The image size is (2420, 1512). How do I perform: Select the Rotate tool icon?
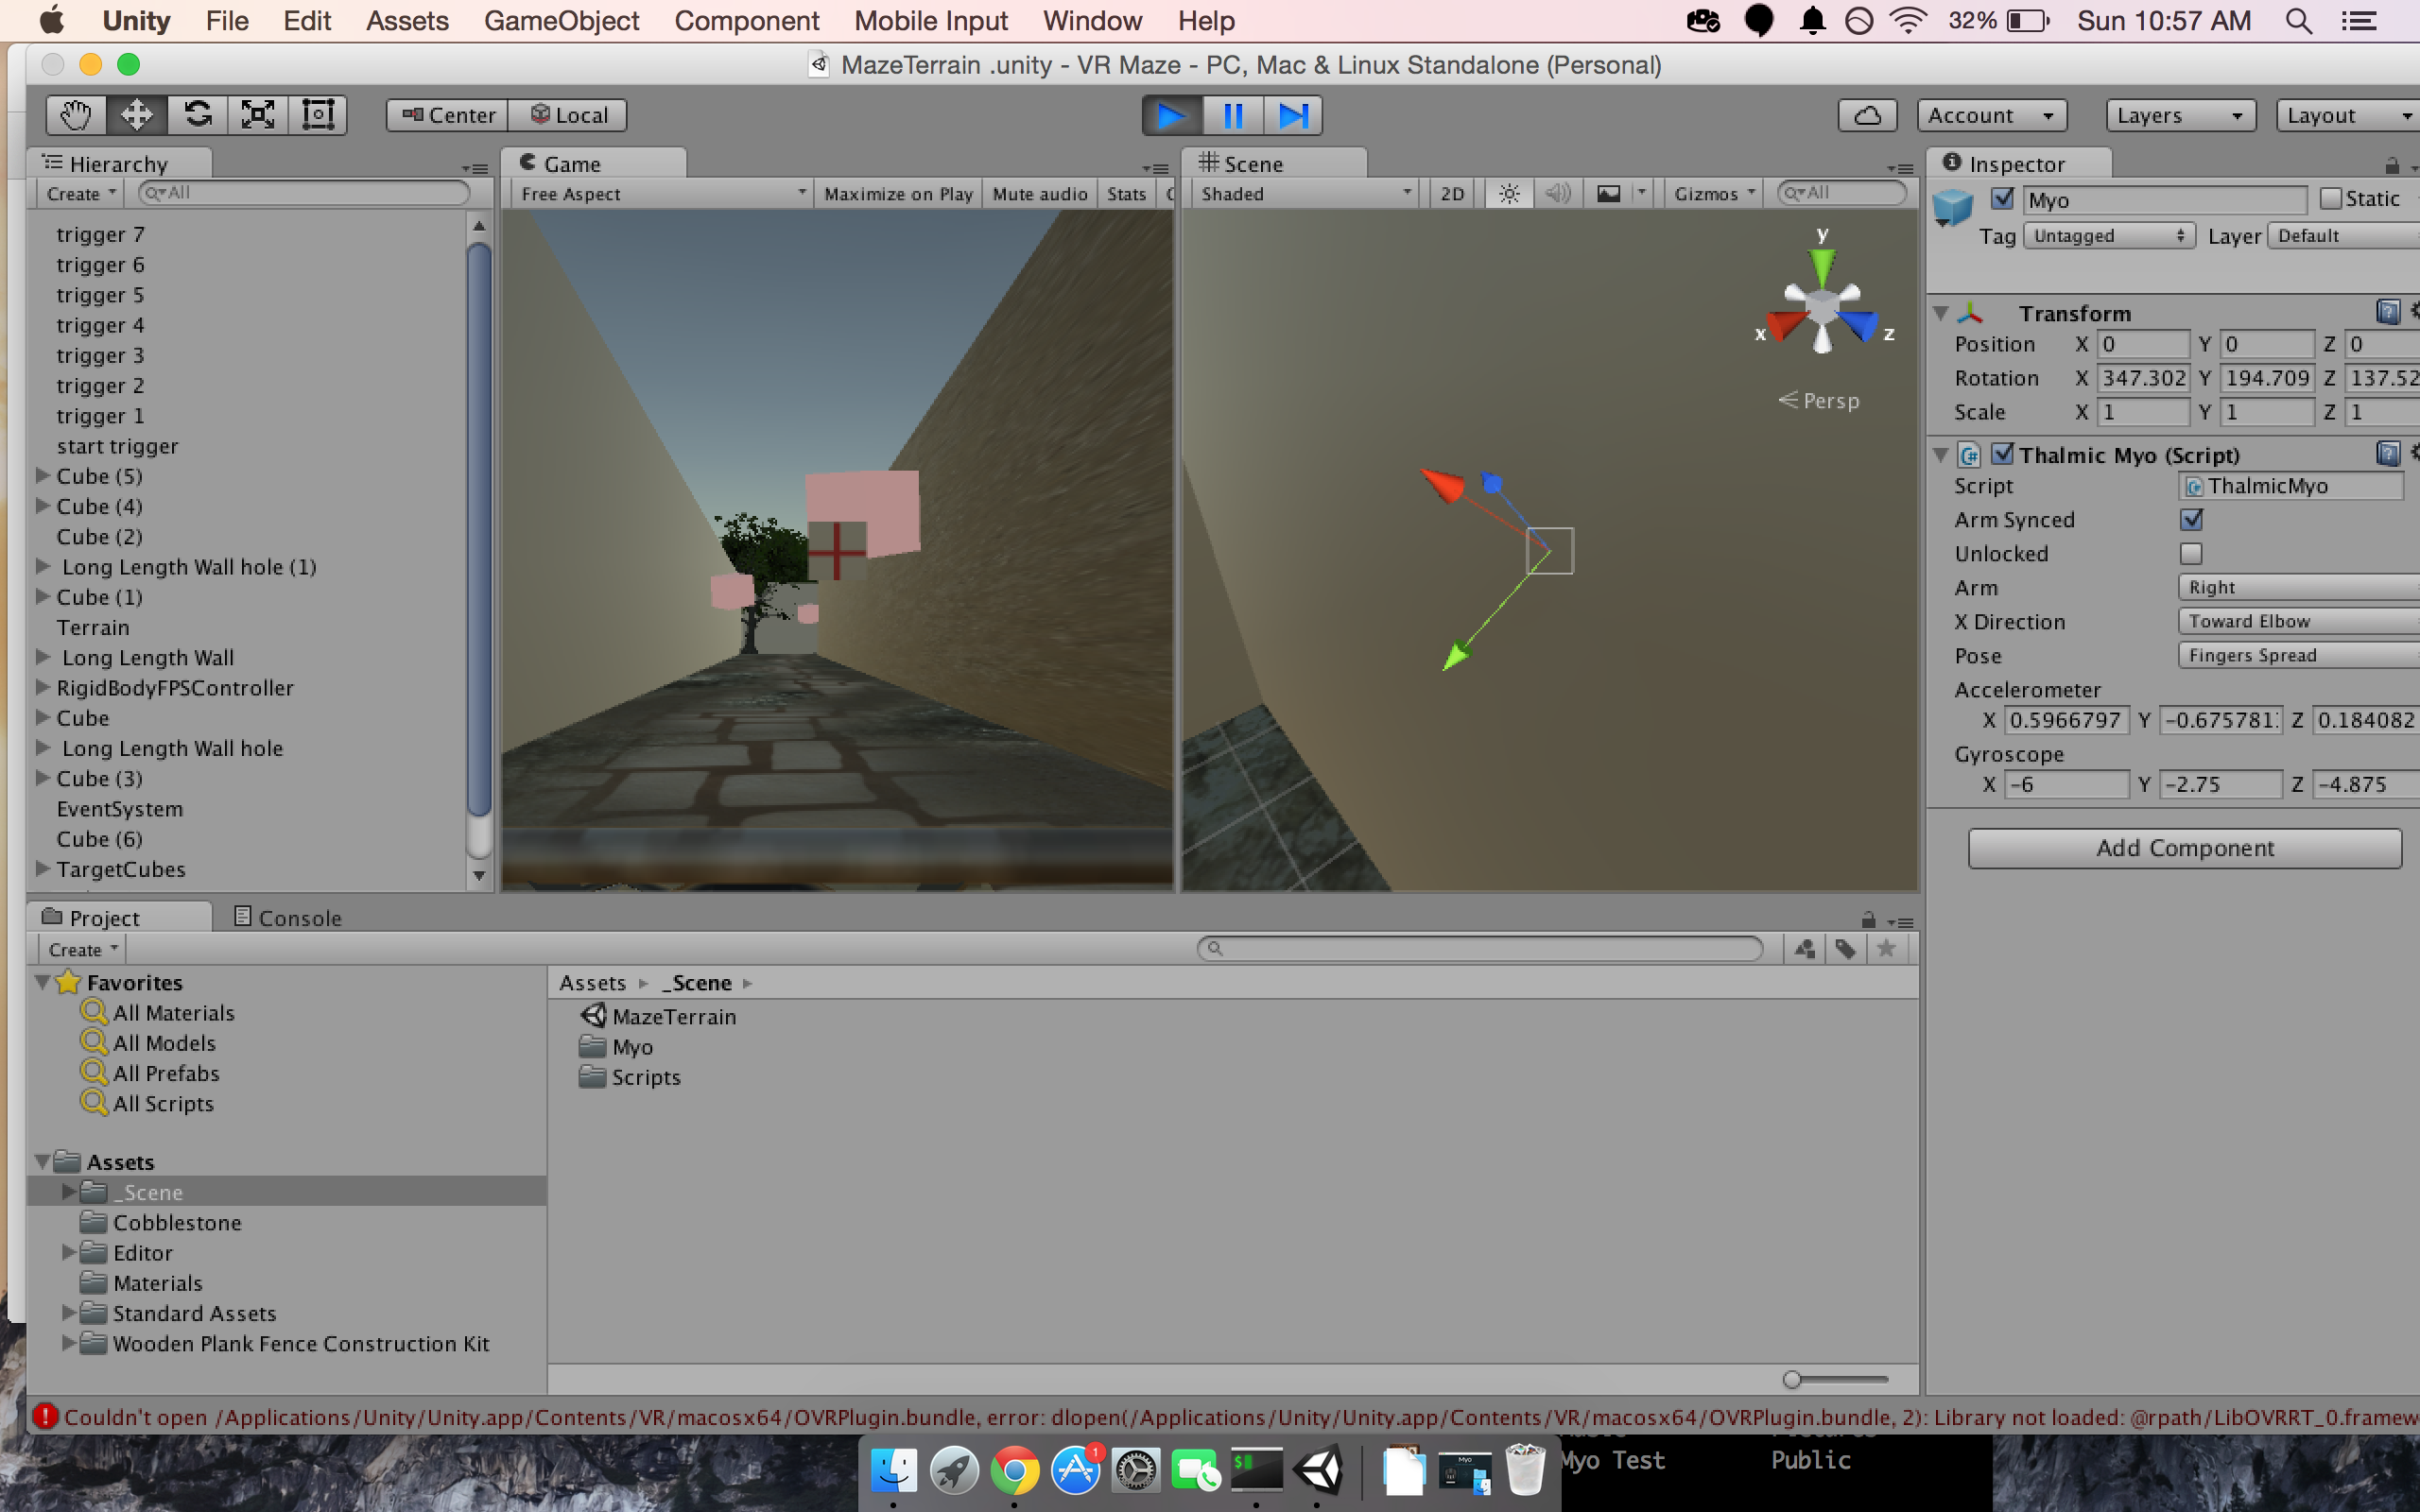[x=197, y=115]
